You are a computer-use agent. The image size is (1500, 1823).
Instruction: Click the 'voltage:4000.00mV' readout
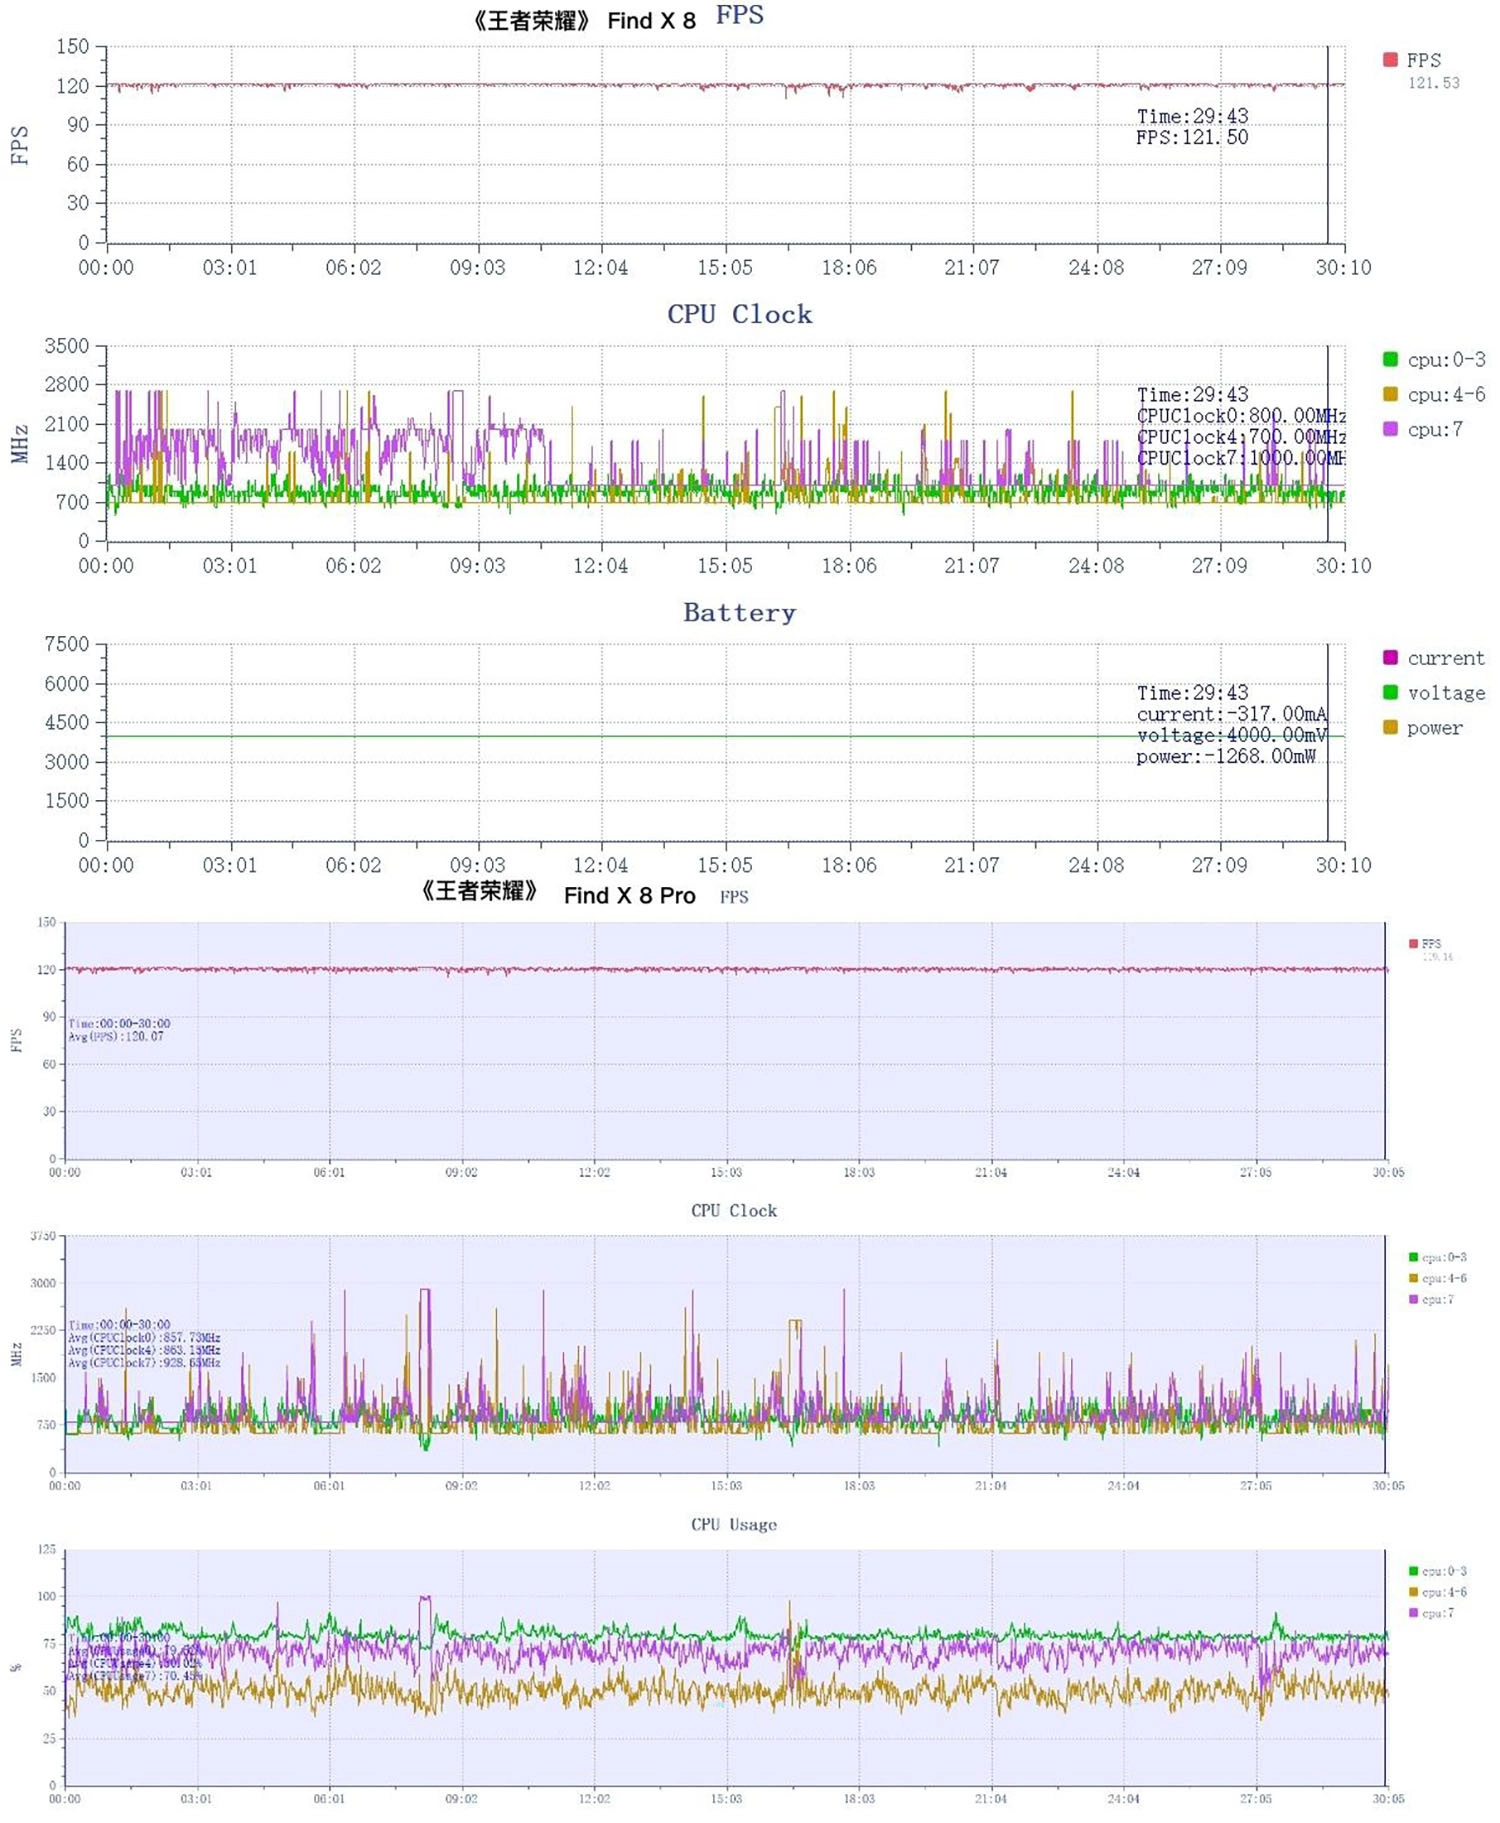coord(1232,735)
